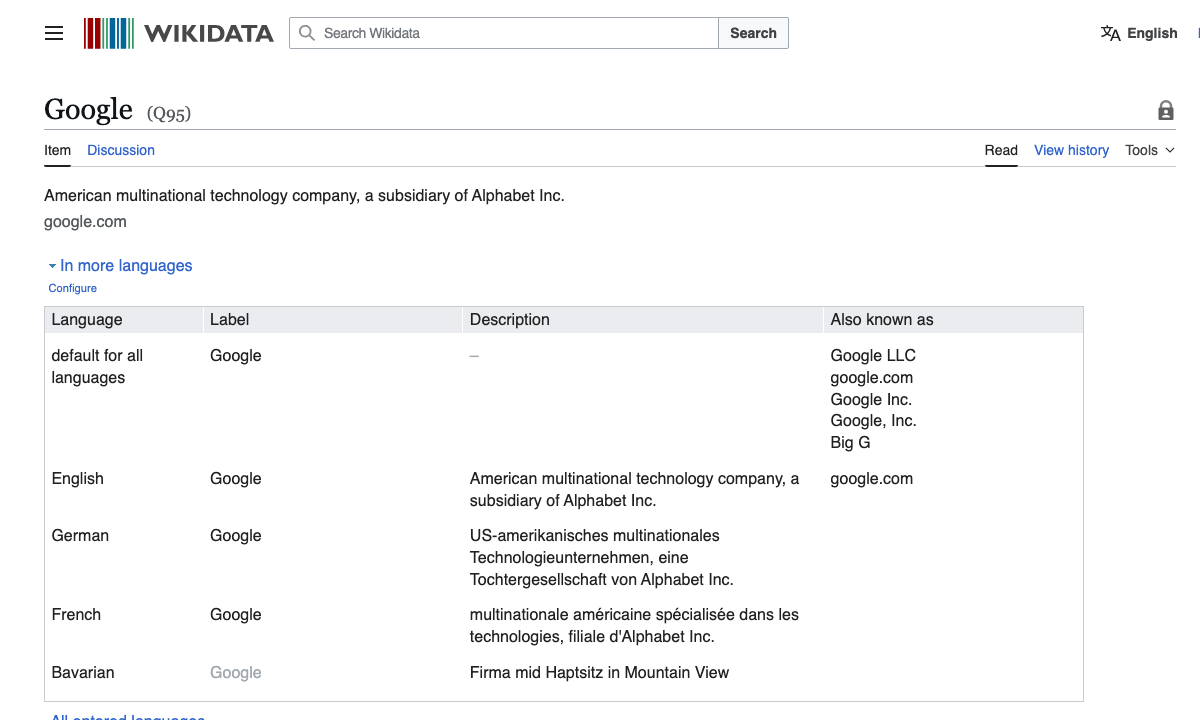Click the Wikidata barcode logo

point(109,33)
